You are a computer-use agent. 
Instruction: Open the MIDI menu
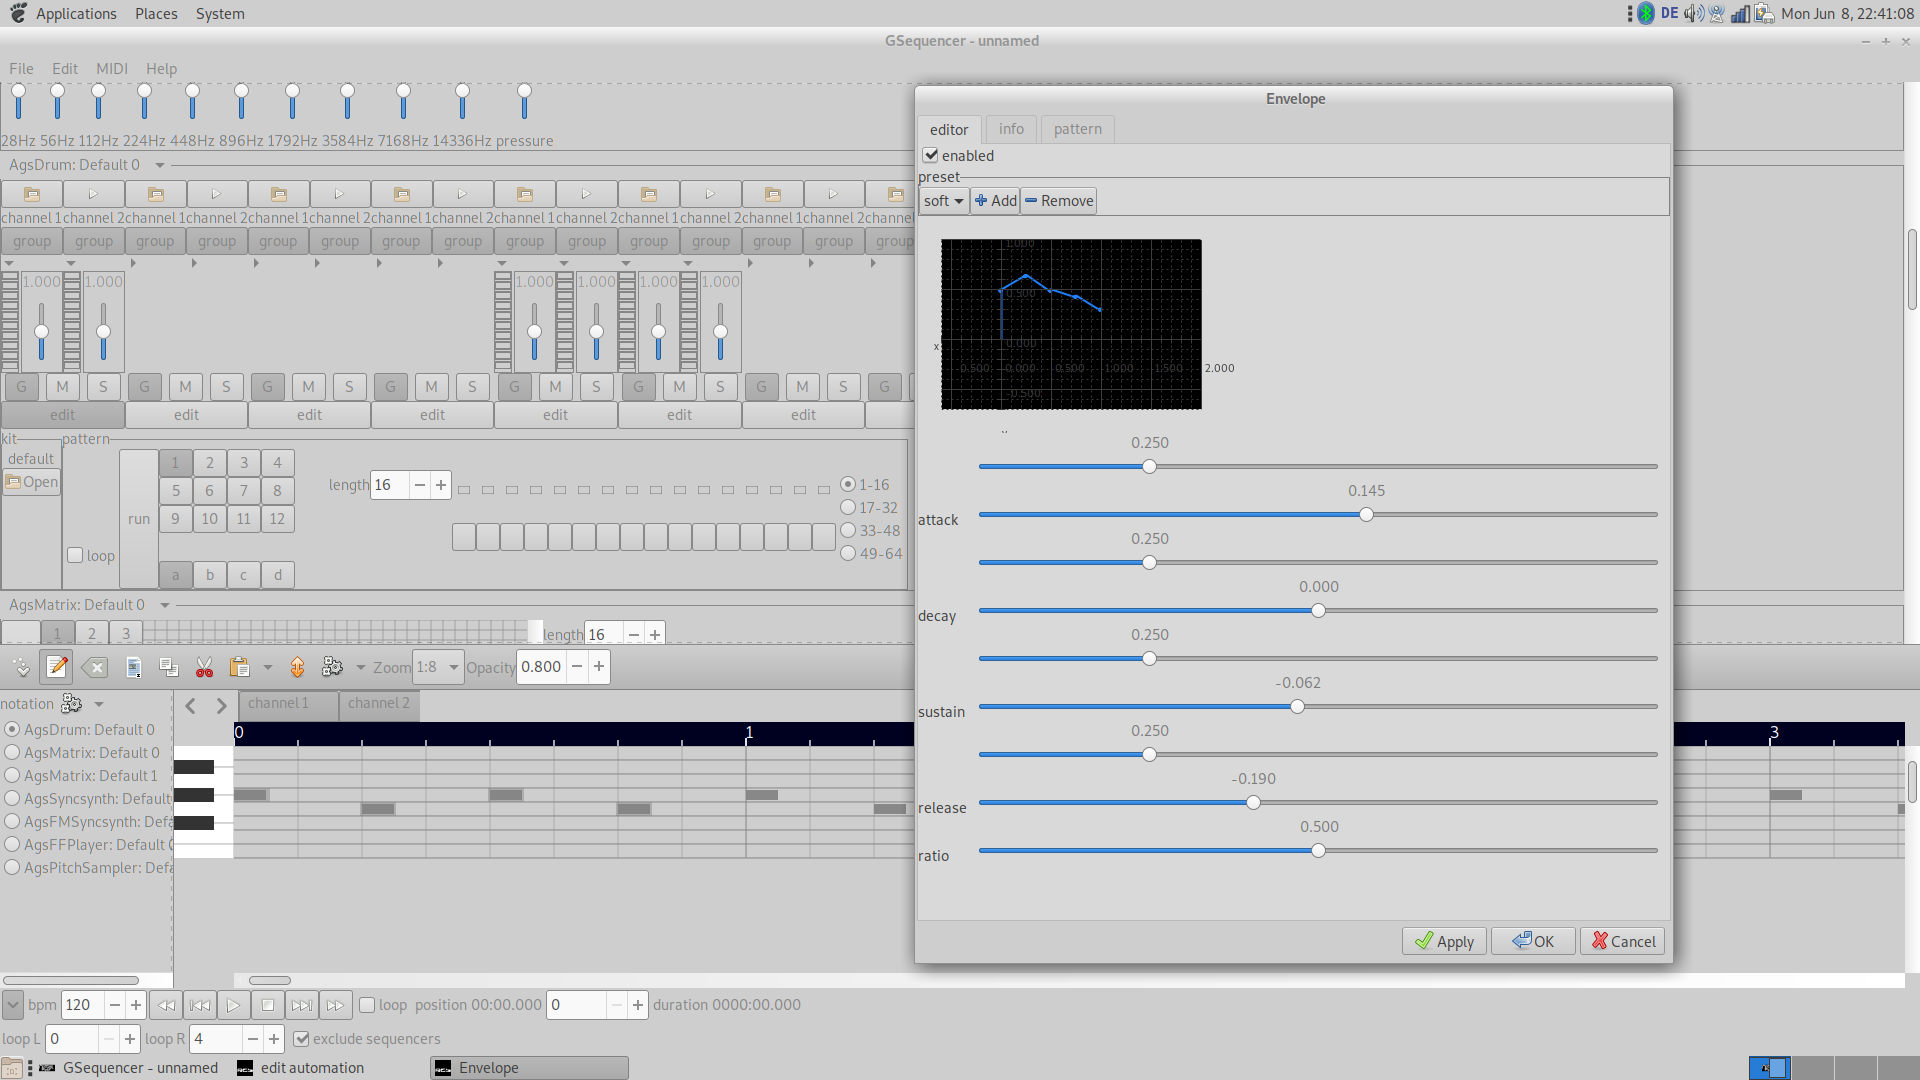pyautogui.click(x=111, y=69)
